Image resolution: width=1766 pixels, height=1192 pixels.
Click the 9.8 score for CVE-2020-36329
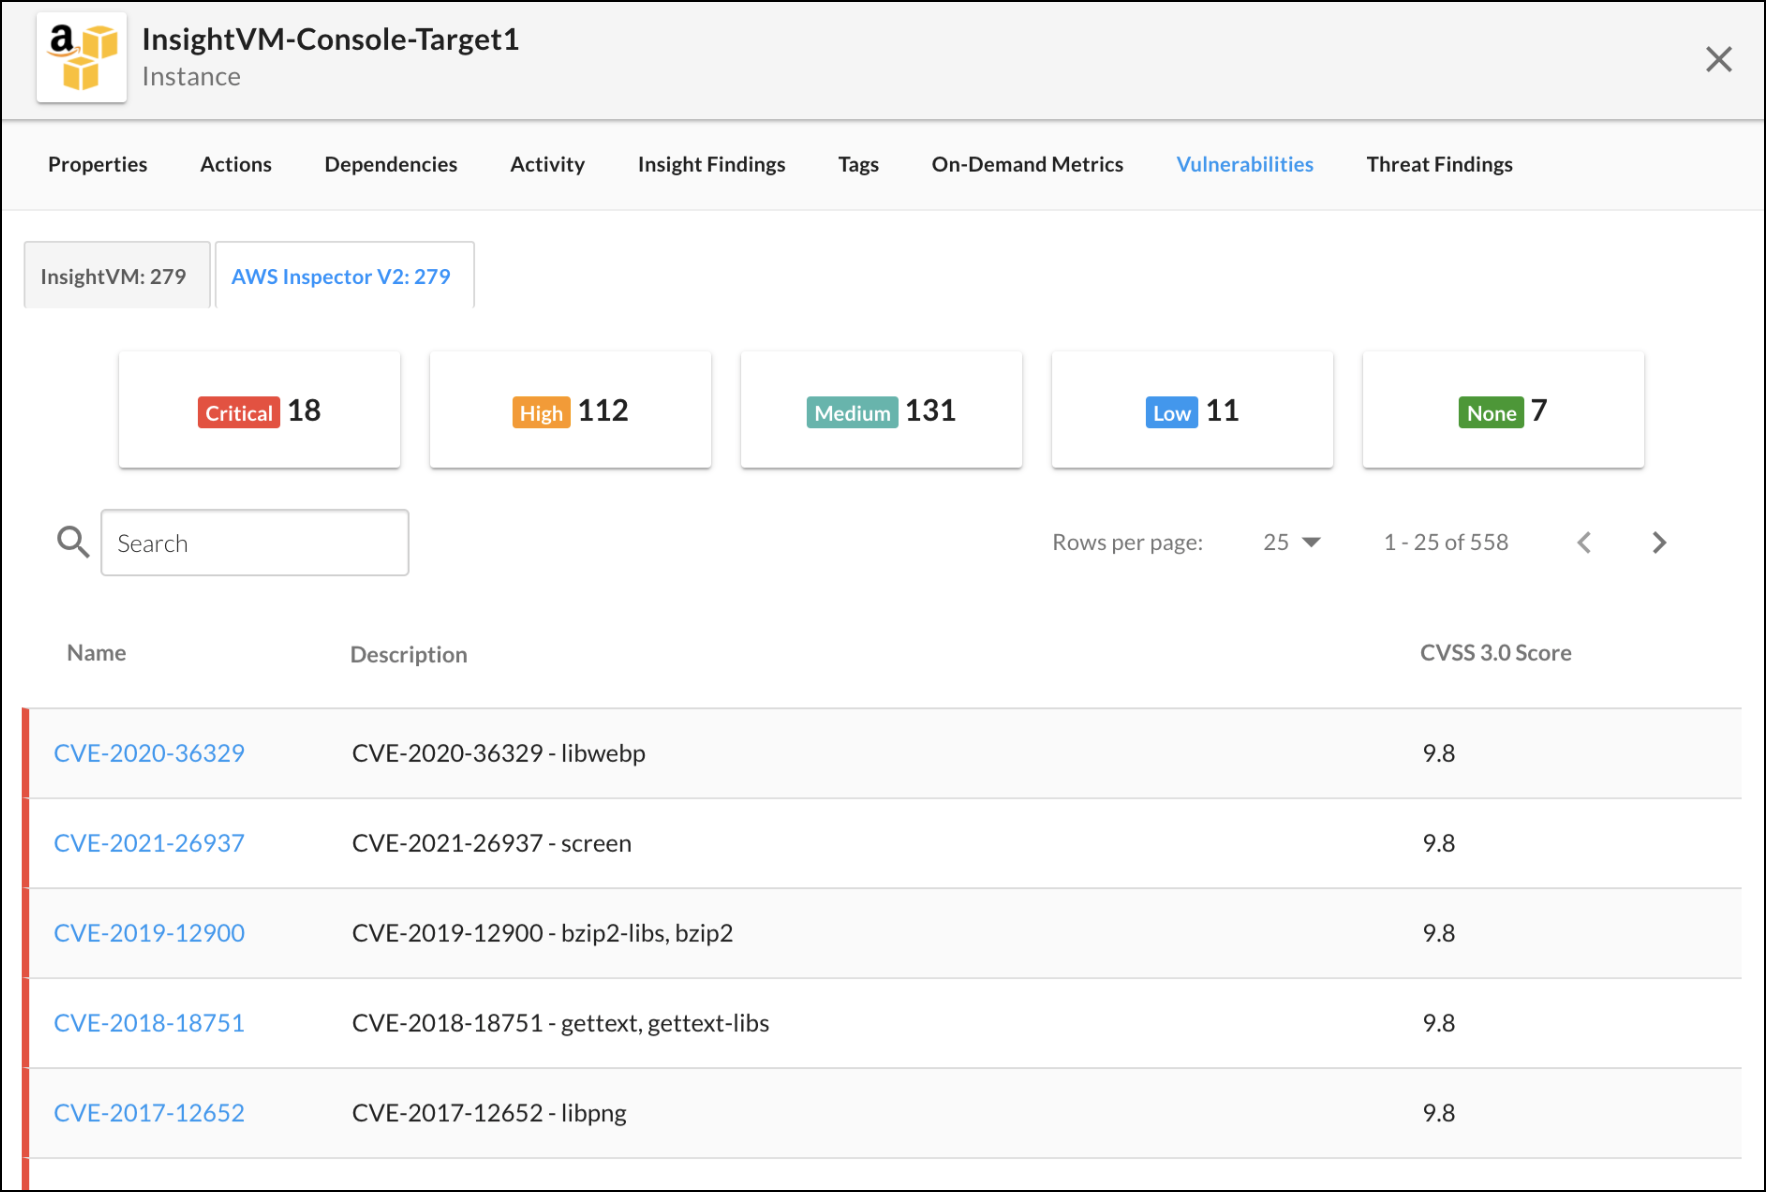click(x=1438, y=753)
